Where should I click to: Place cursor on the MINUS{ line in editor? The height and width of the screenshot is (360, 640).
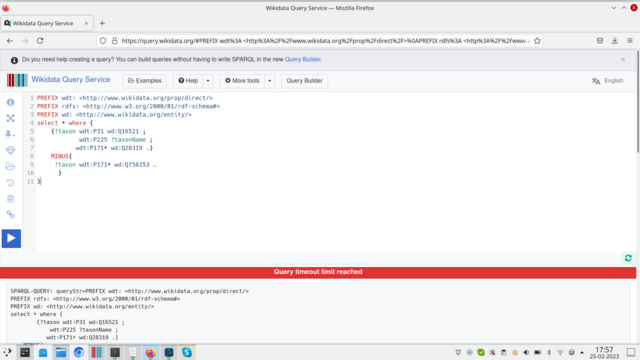coord(61,156)
